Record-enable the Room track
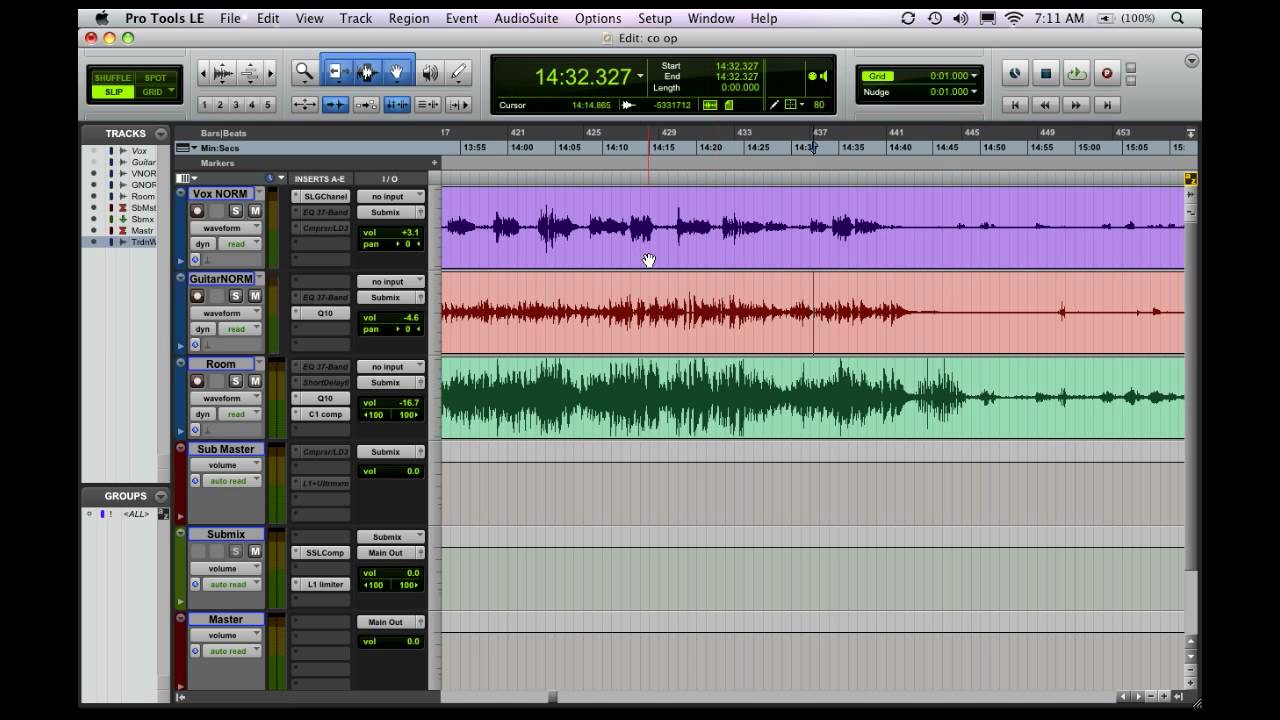 coord(197,381)
